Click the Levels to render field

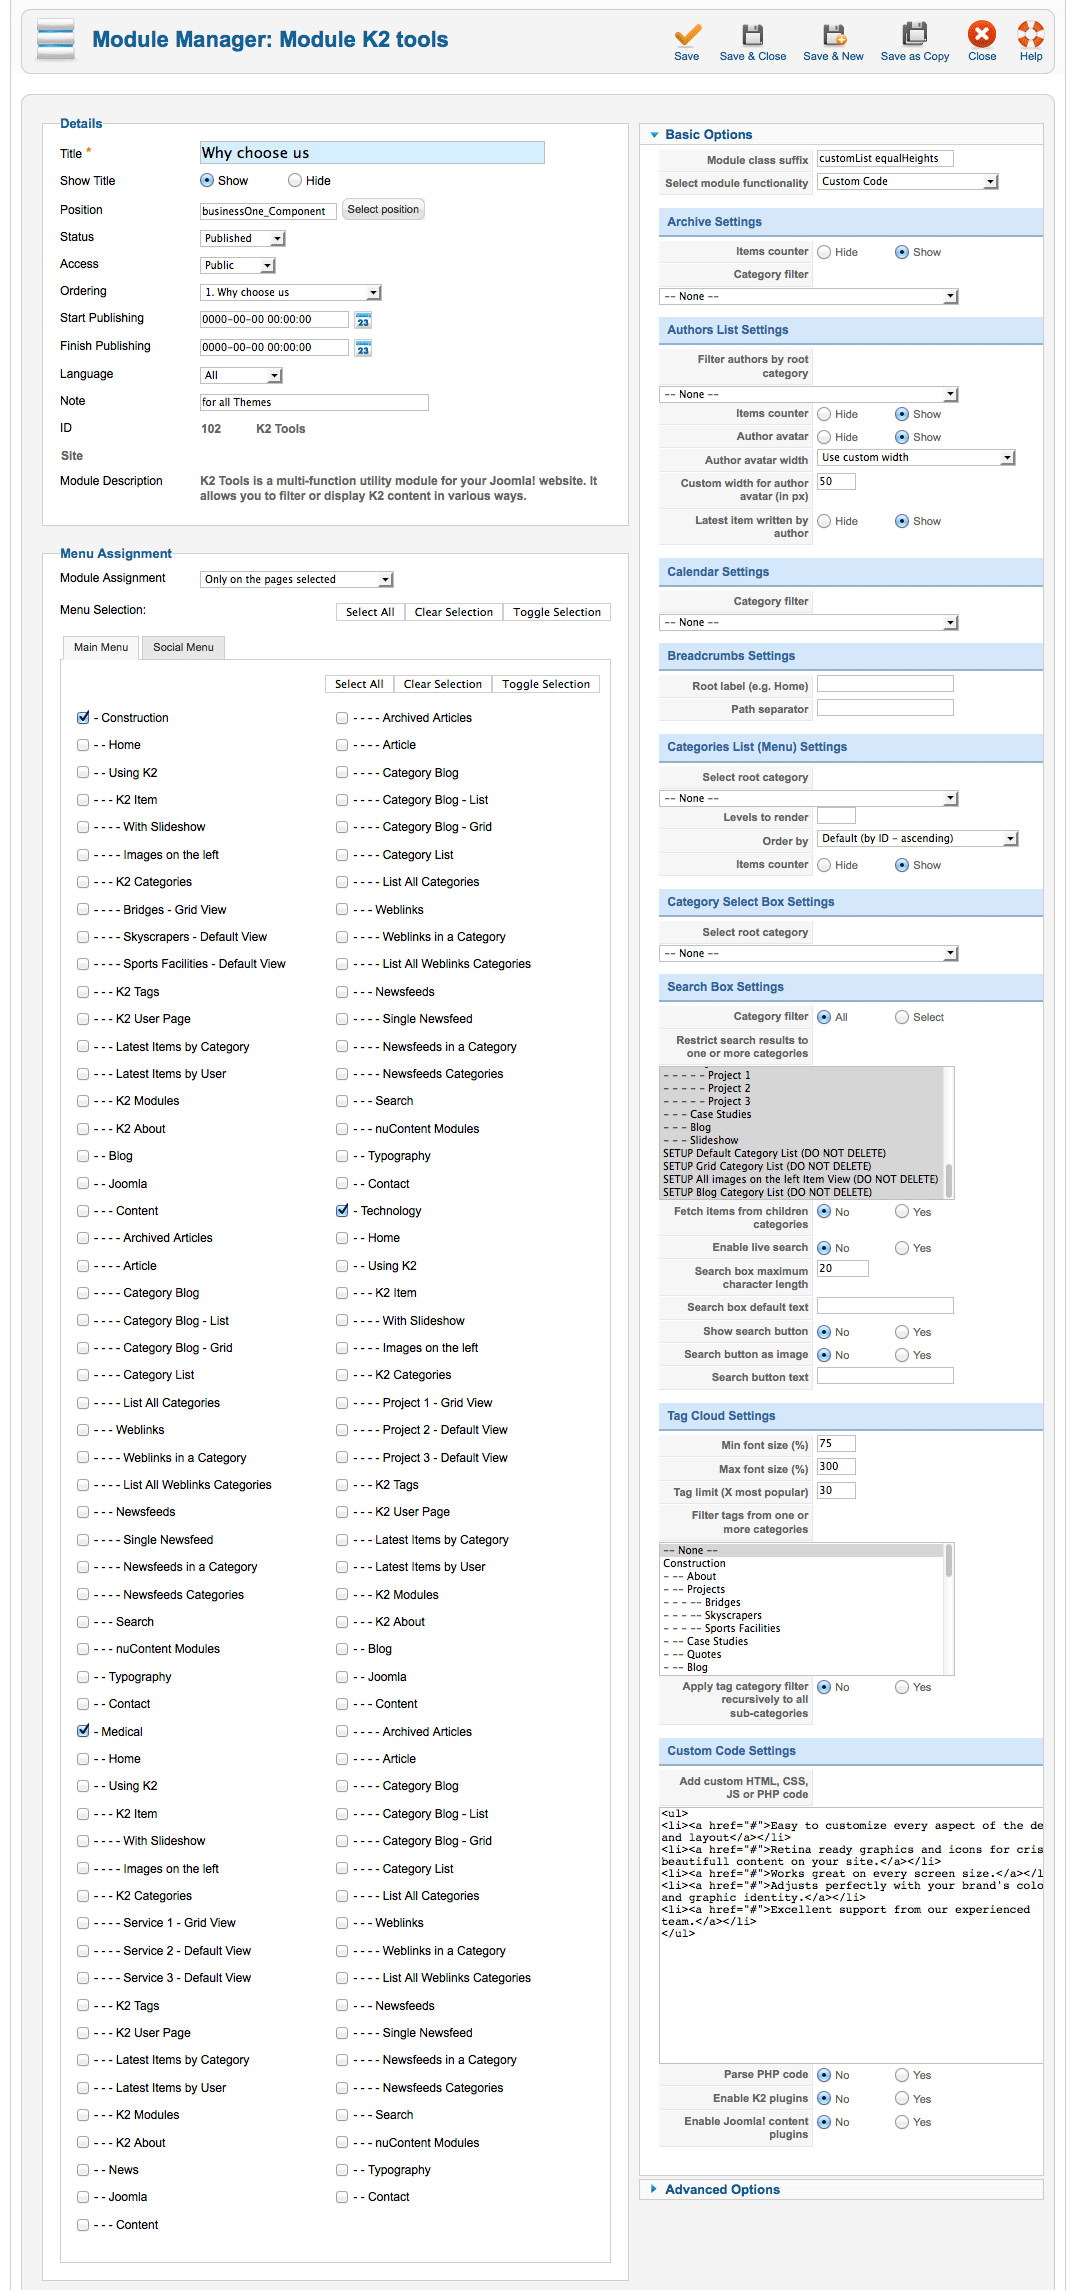point(836,816)
